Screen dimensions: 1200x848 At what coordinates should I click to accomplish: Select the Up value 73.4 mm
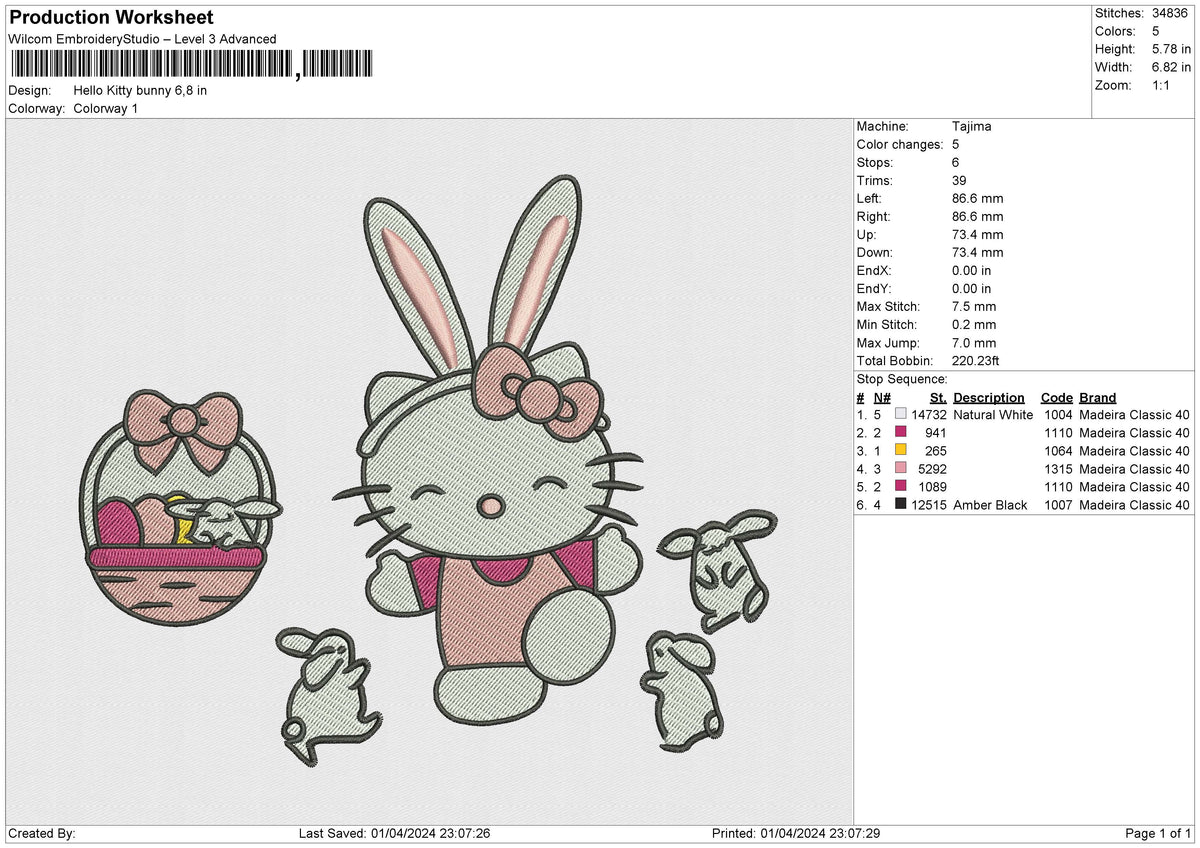tap(978, 234)
